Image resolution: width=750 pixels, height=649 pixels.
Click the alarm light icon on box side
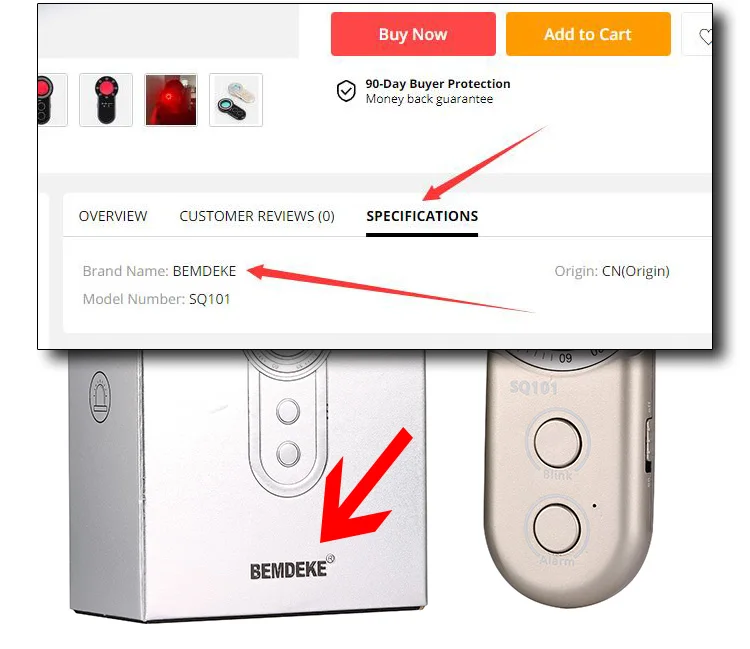click(x=100, y=396)
